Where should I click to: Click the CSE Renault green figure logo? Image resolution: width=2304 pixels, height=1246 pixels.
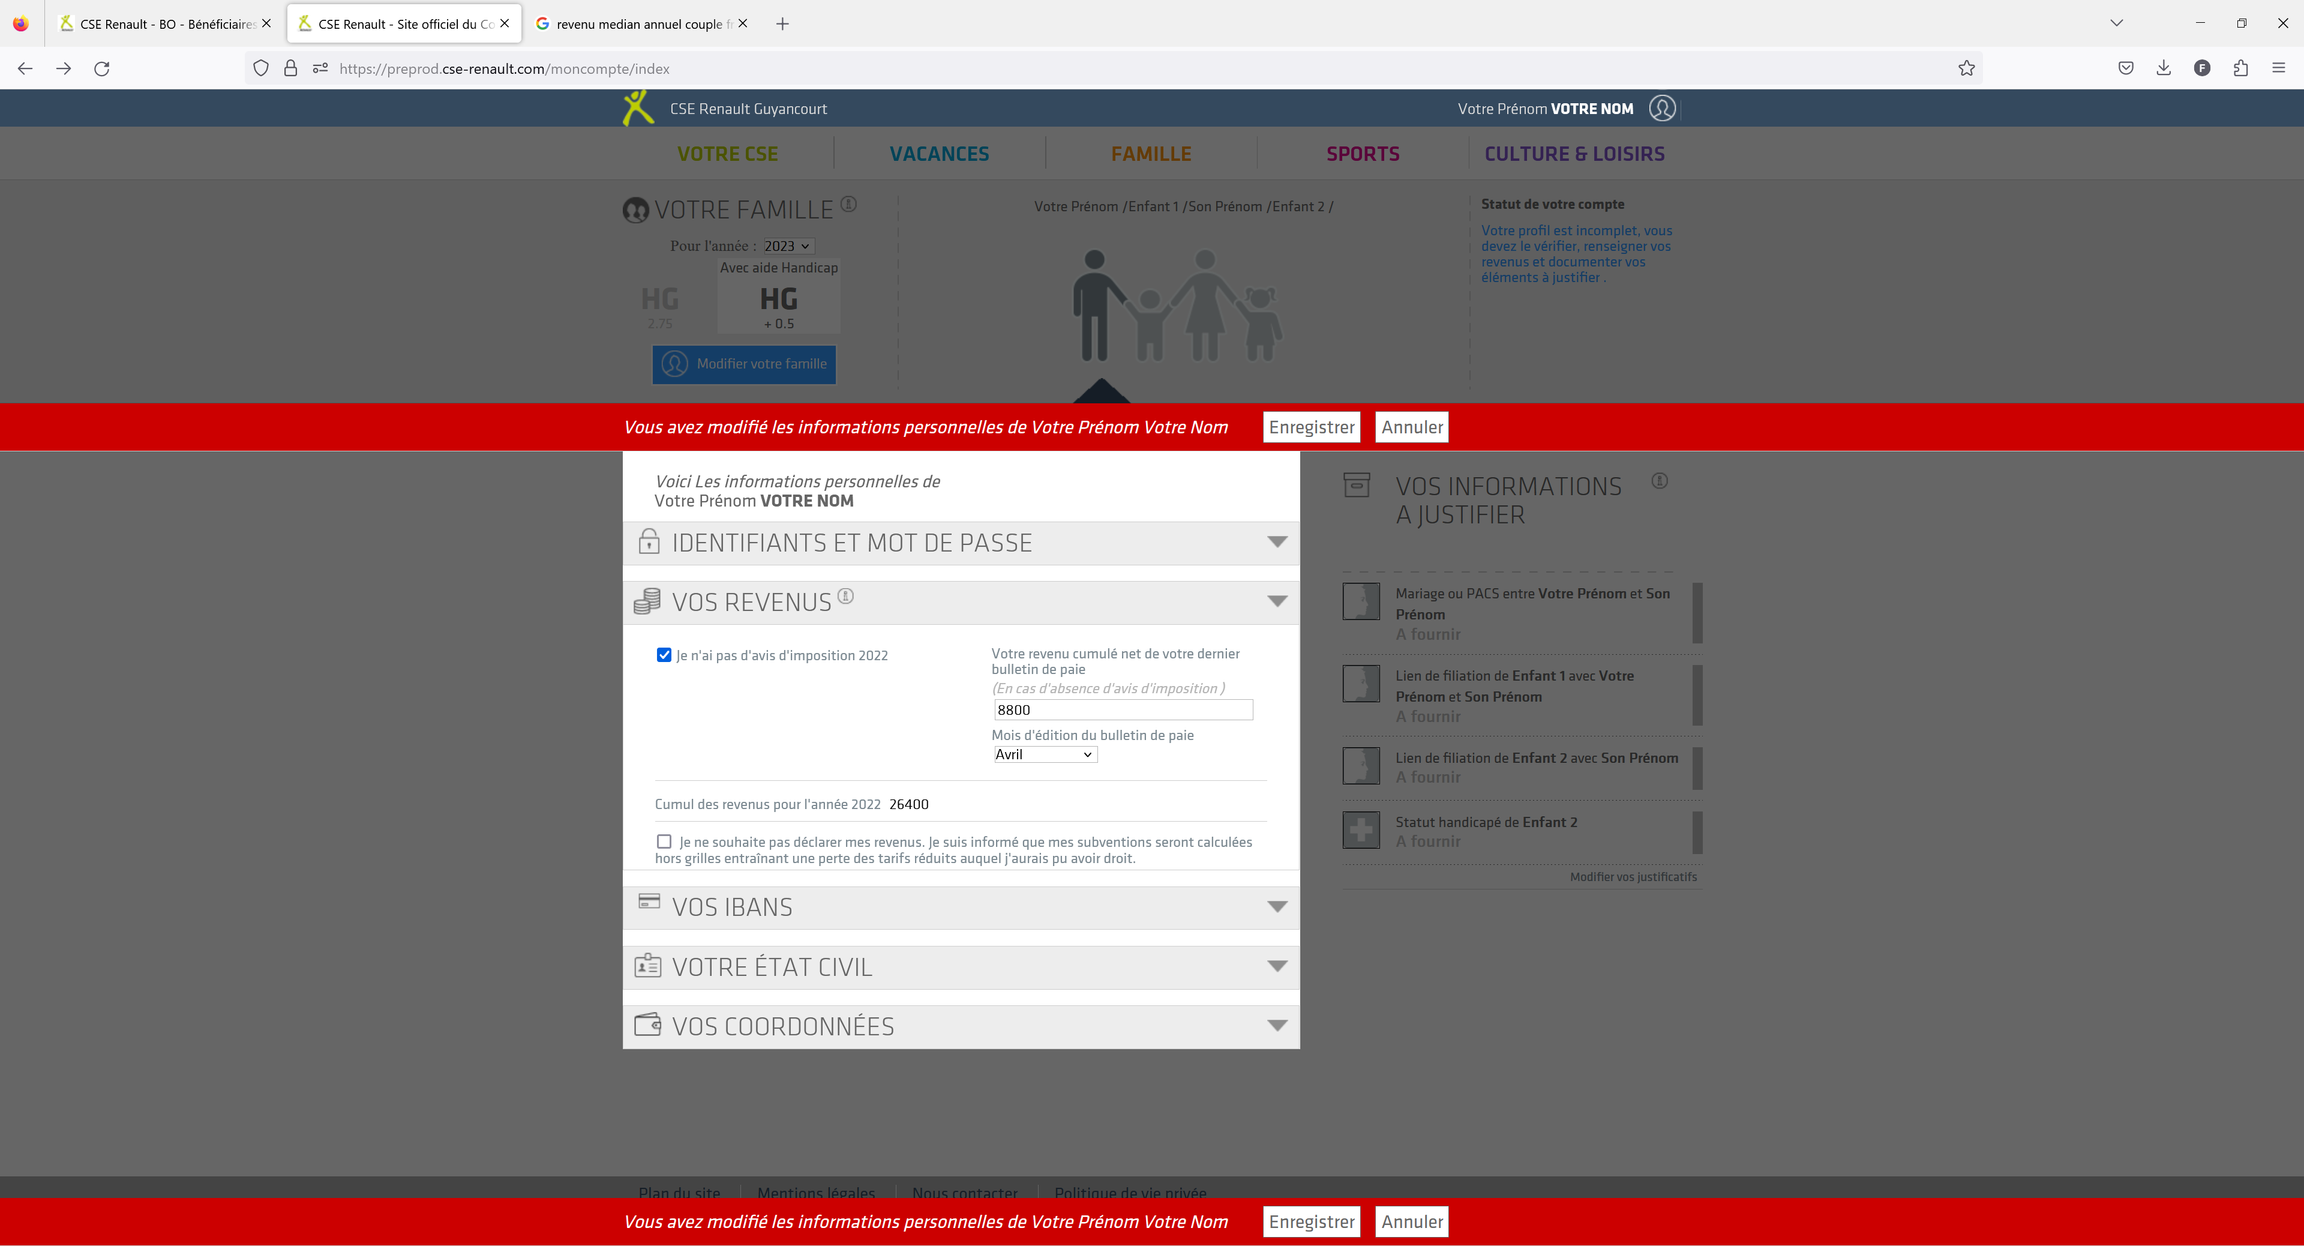click(637, 108)
